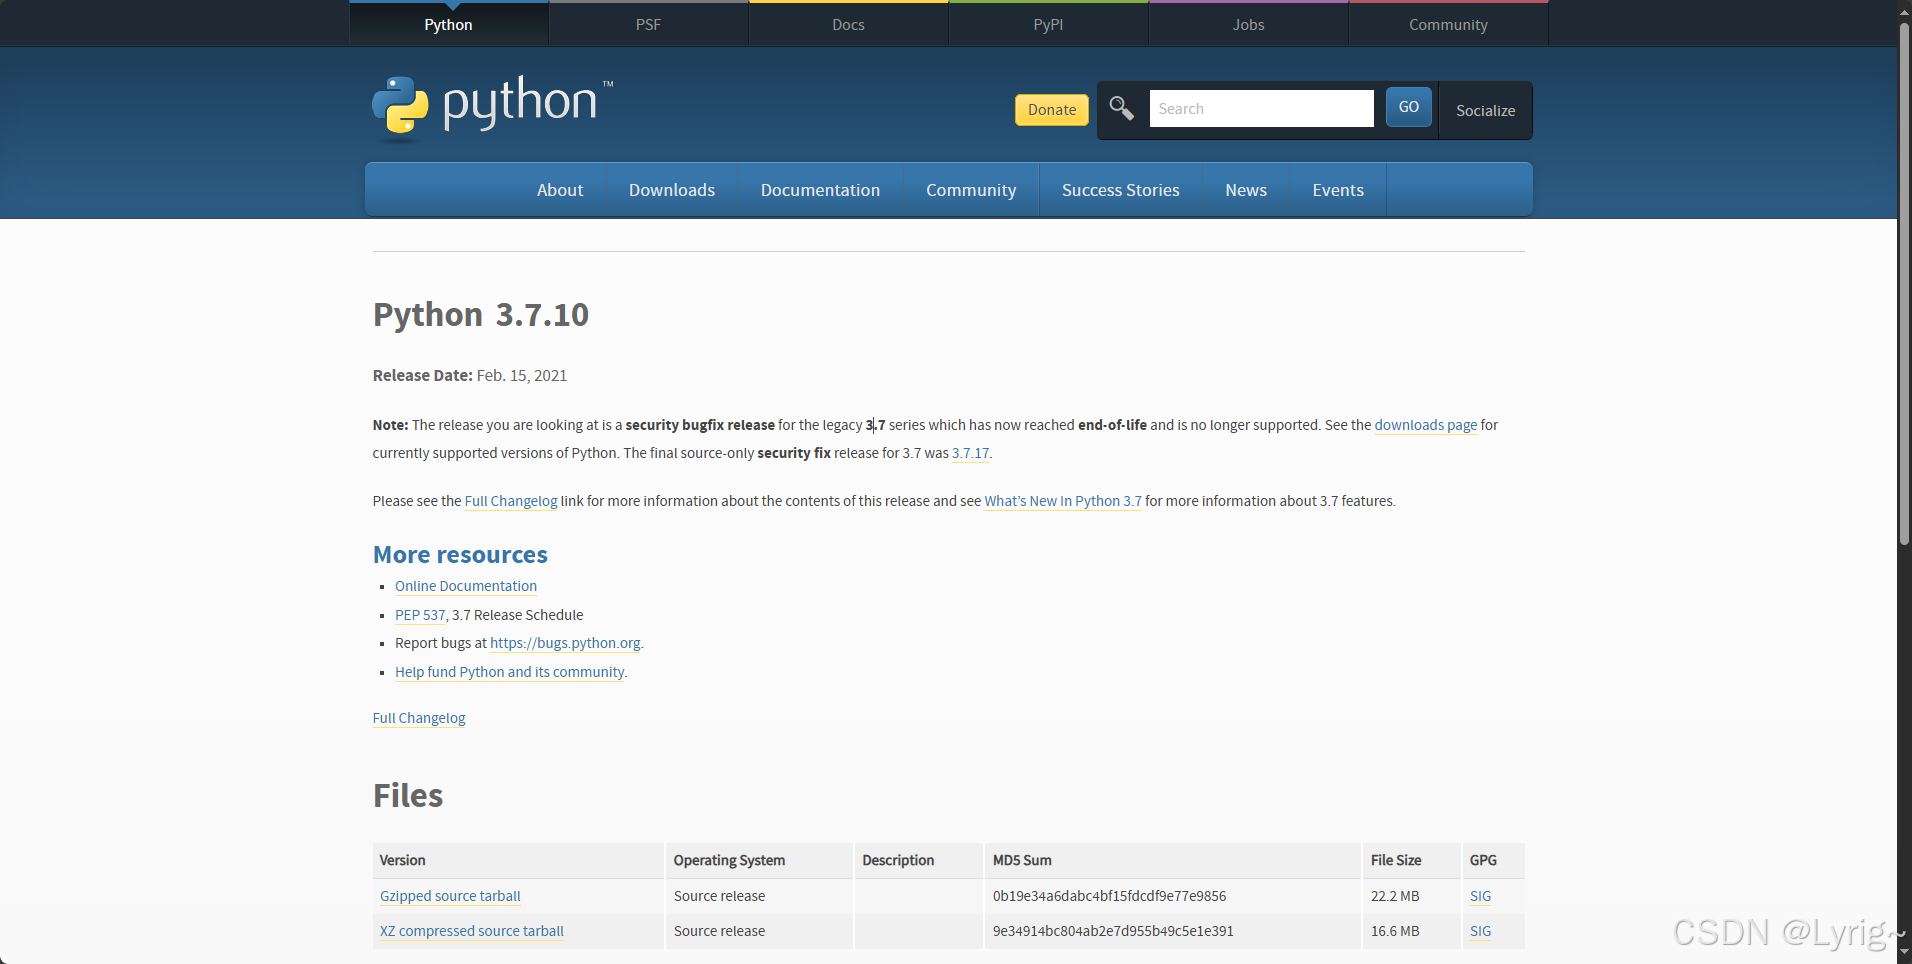Open the News navigation menu
Image resolution: width=1912 pixels, height=964 pixels.
1246,190
